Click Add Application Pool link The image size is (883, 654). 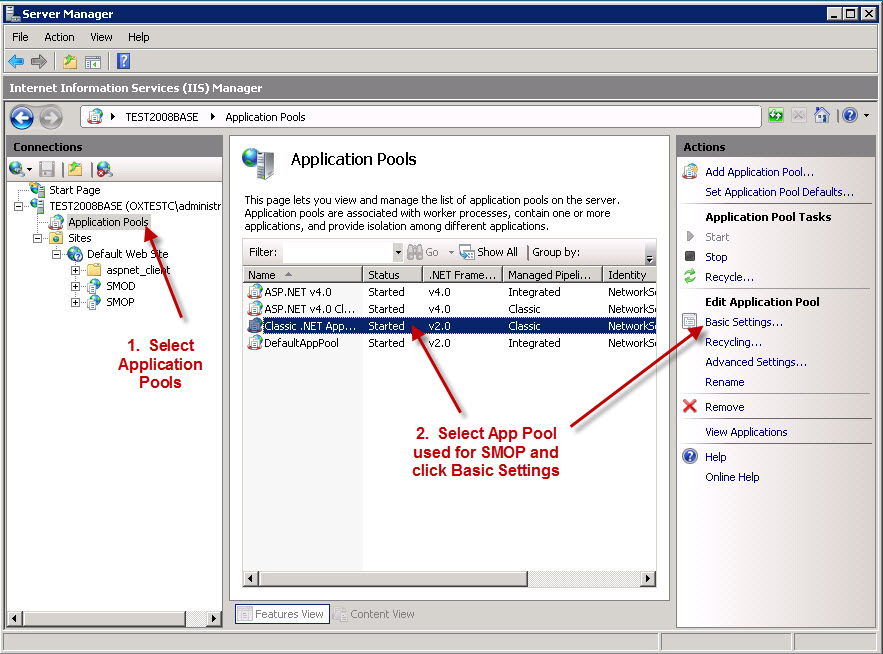click(759, 172)
